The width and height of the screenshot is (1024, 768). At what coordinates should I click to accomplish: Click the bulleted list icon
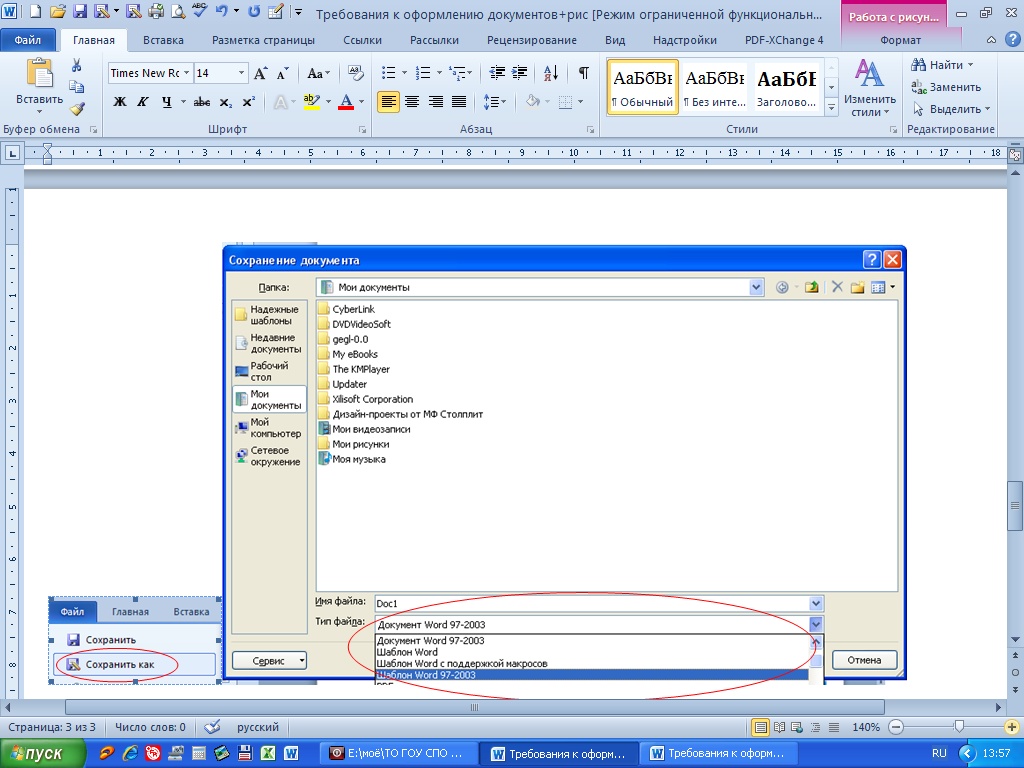pyautogui.click(x=388, y=72)
